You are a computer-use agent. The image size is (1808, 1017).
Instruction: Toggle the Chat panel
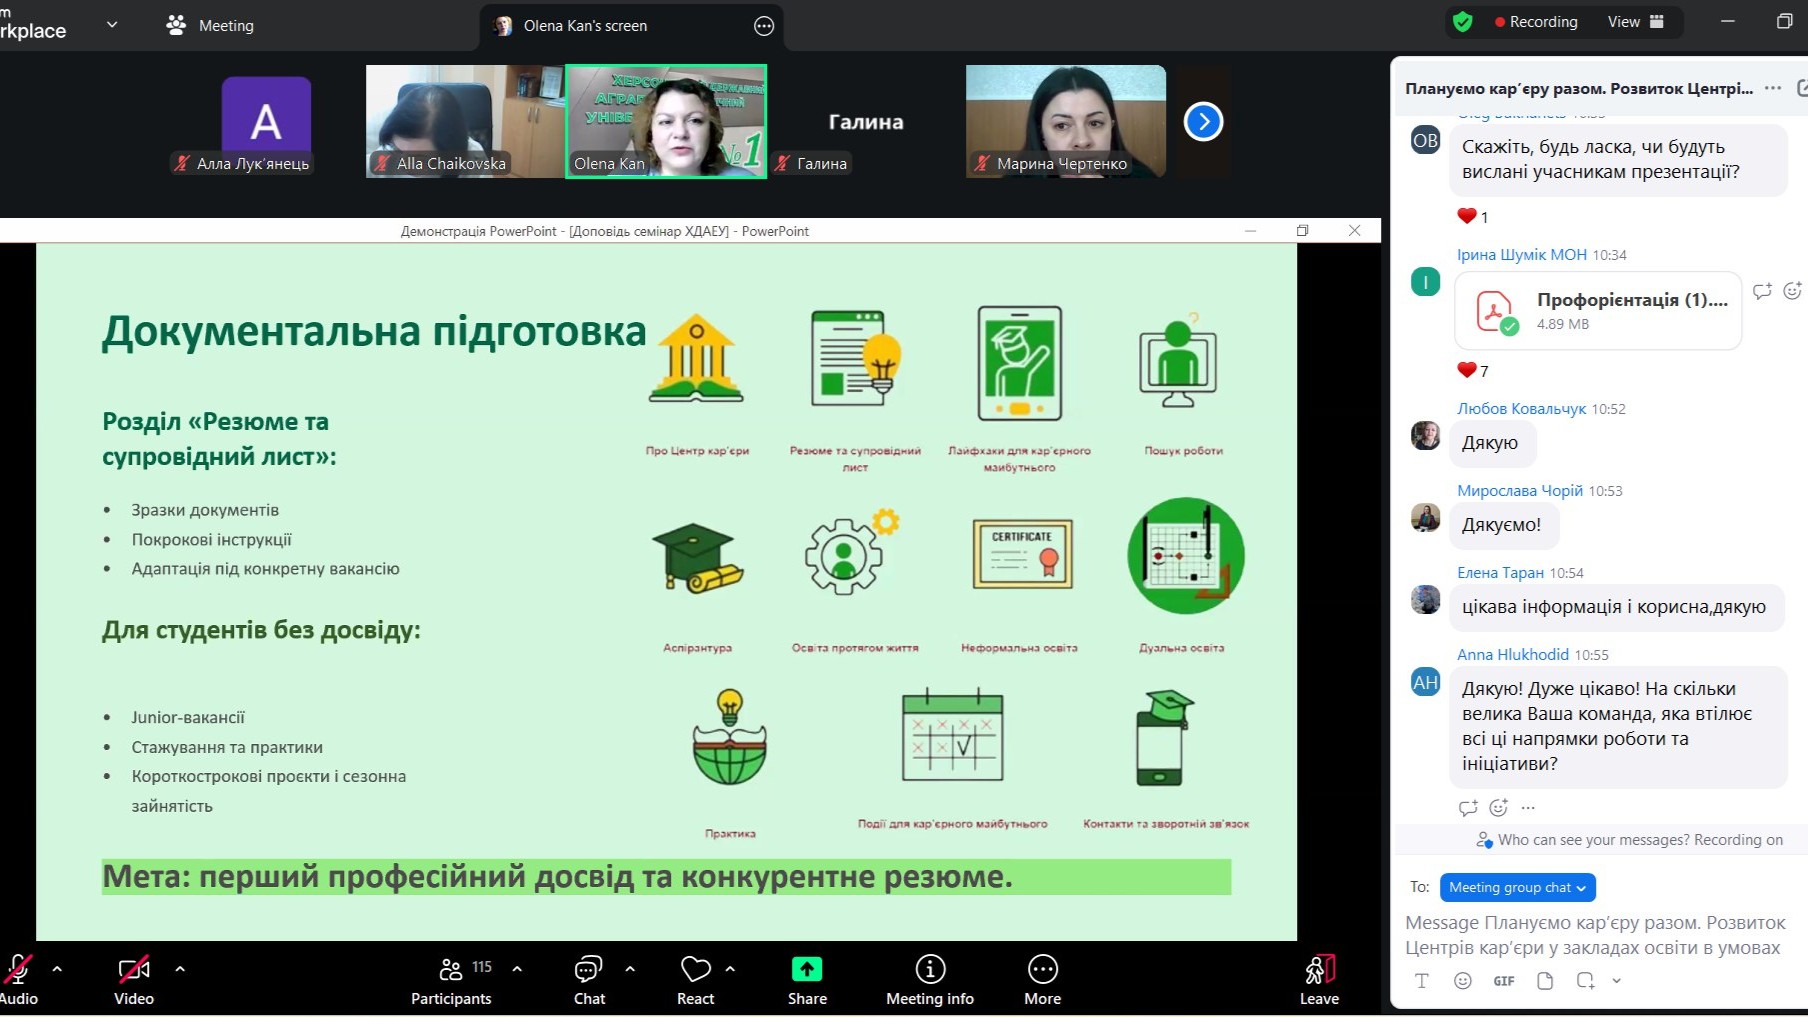point(589,979)
